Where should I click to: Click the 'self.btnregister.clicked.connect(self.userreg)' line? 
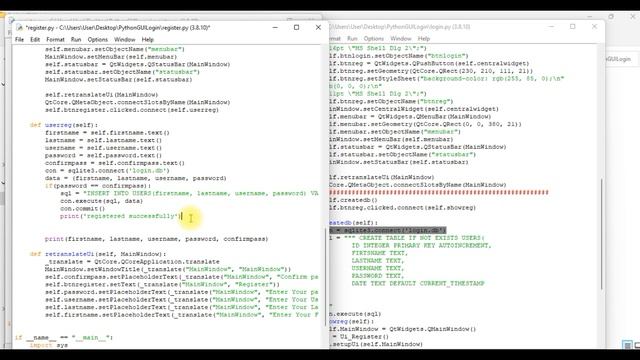tap(132, 110)
